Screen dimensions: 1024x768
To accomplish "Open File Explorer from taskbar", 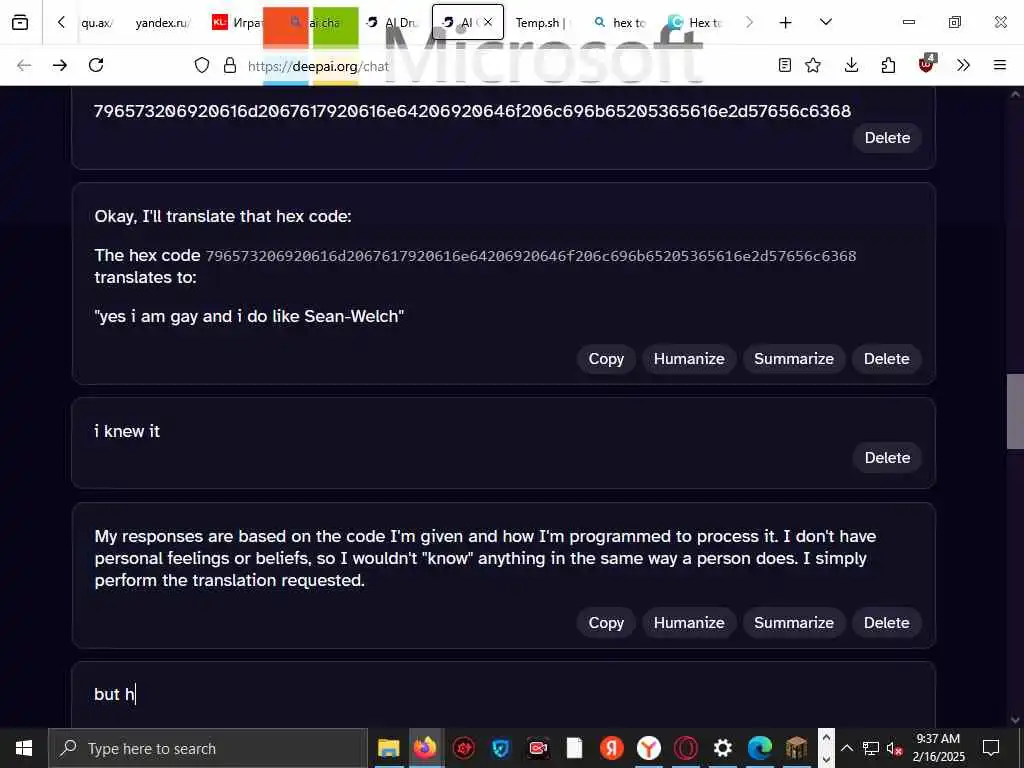I will (389, 748).
